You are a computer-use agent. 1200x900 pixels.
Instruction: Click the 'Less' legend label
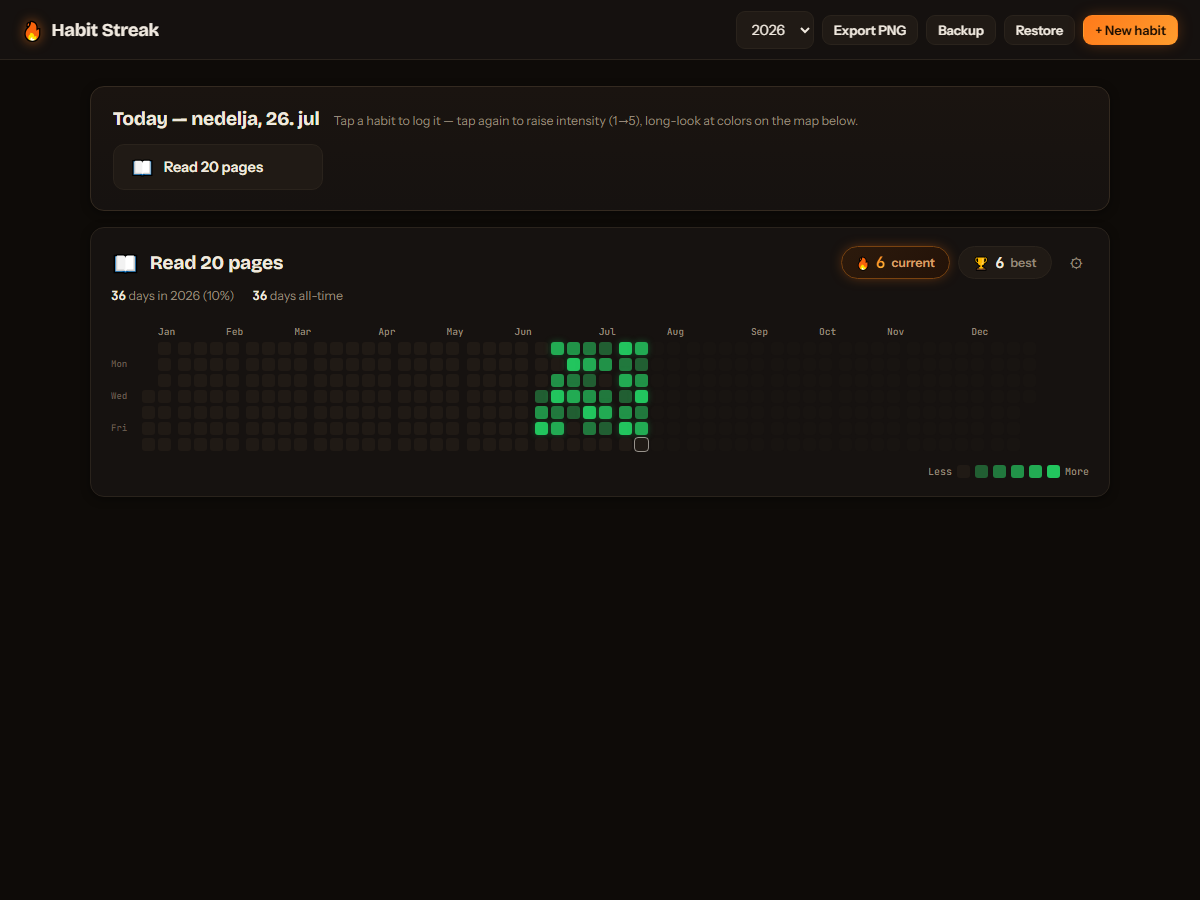pyautogui.click(x=940, y=472)
